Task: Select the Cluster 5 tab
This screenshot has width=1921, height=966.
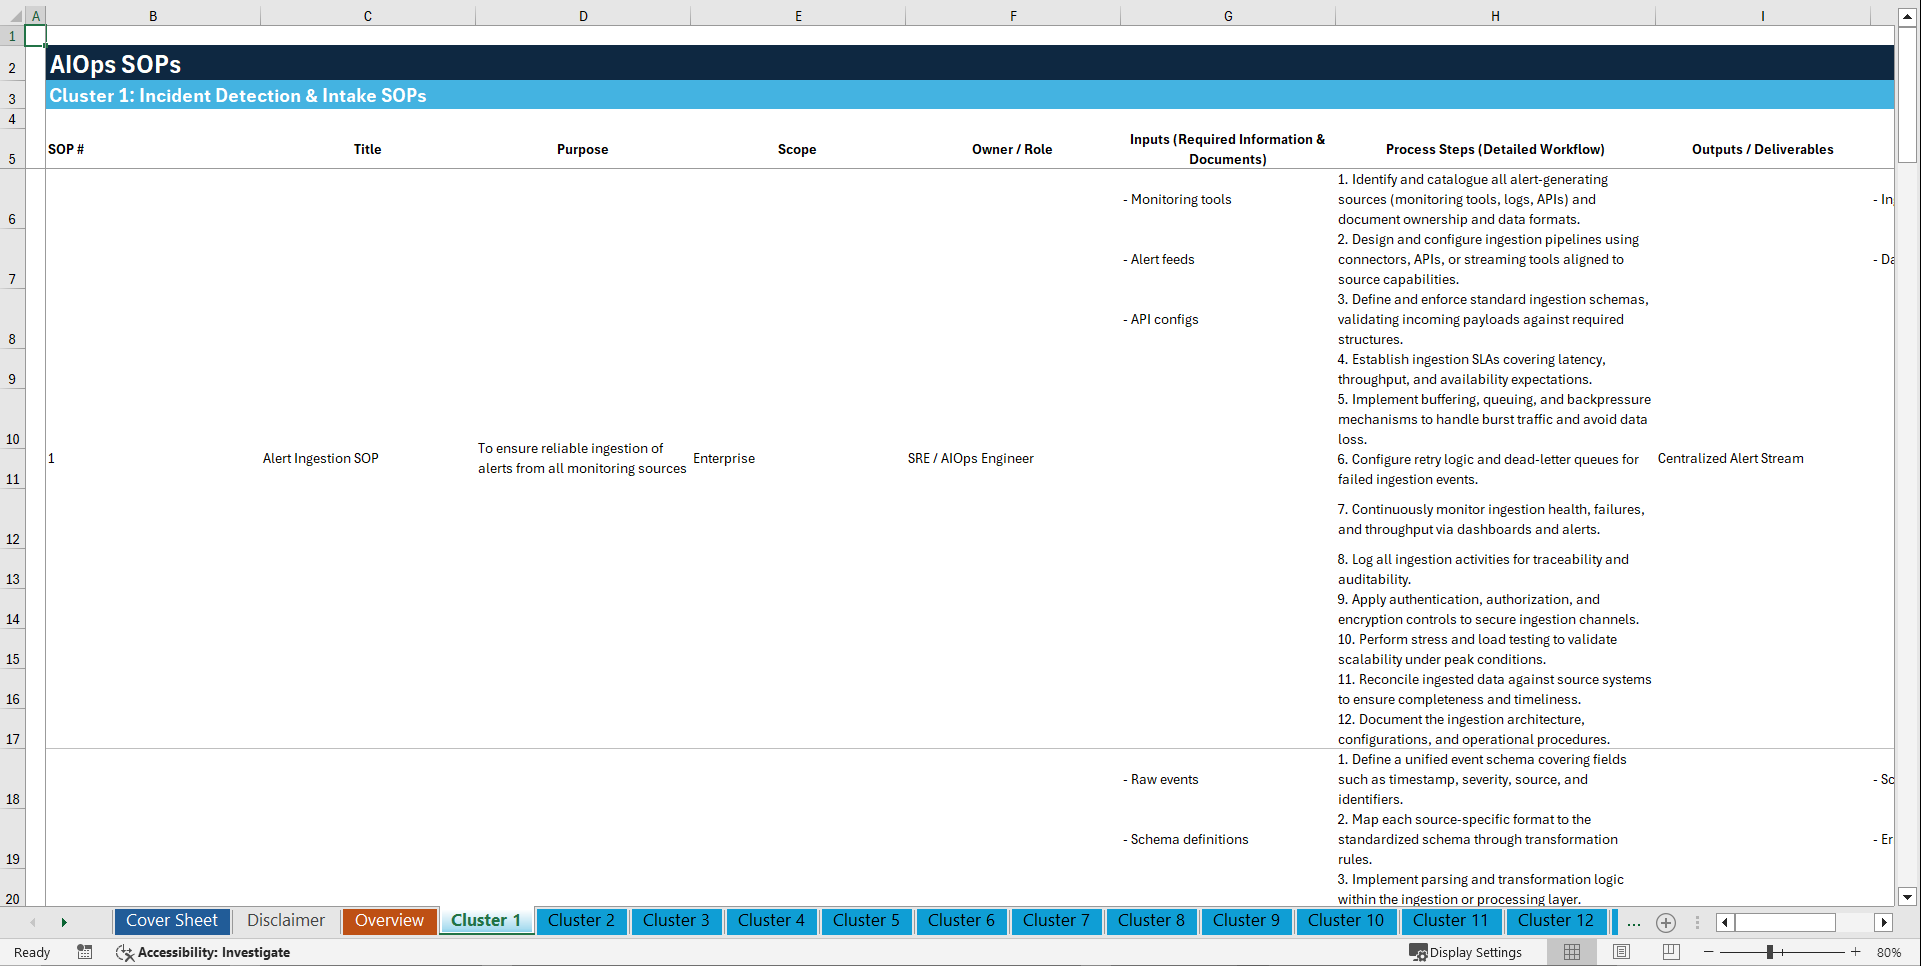Action: click(866, 921)
